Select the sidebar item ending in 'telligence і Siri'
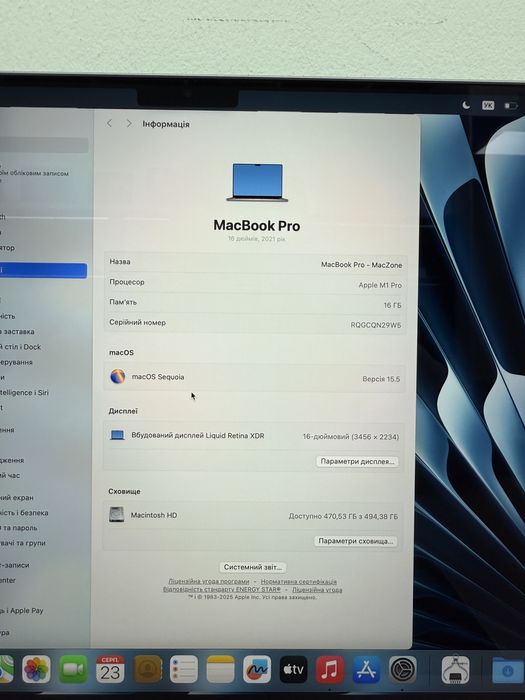The height and width of the screenshot is (700, 525). (x=24, y=392)
